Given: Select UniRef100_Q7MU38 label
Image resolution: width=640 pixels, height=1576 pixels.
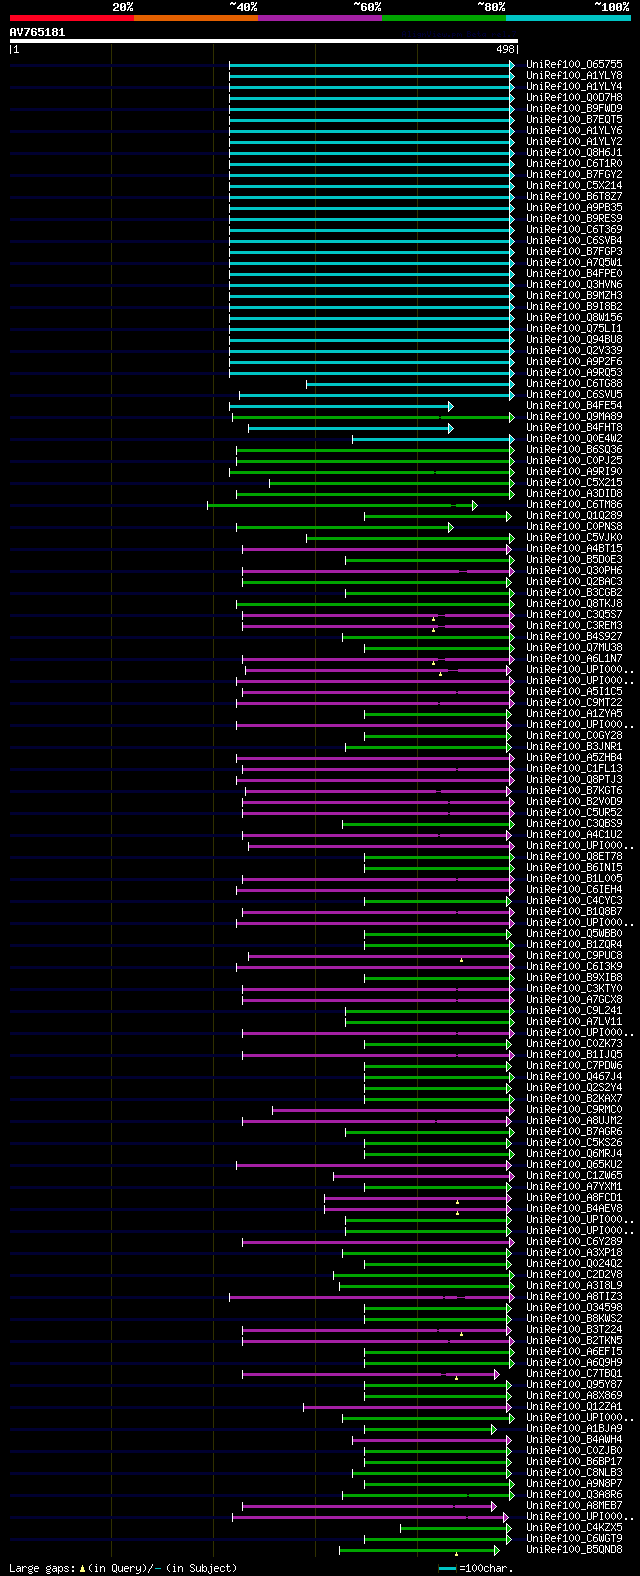Looking at the screenshot, I should point(575,648).
